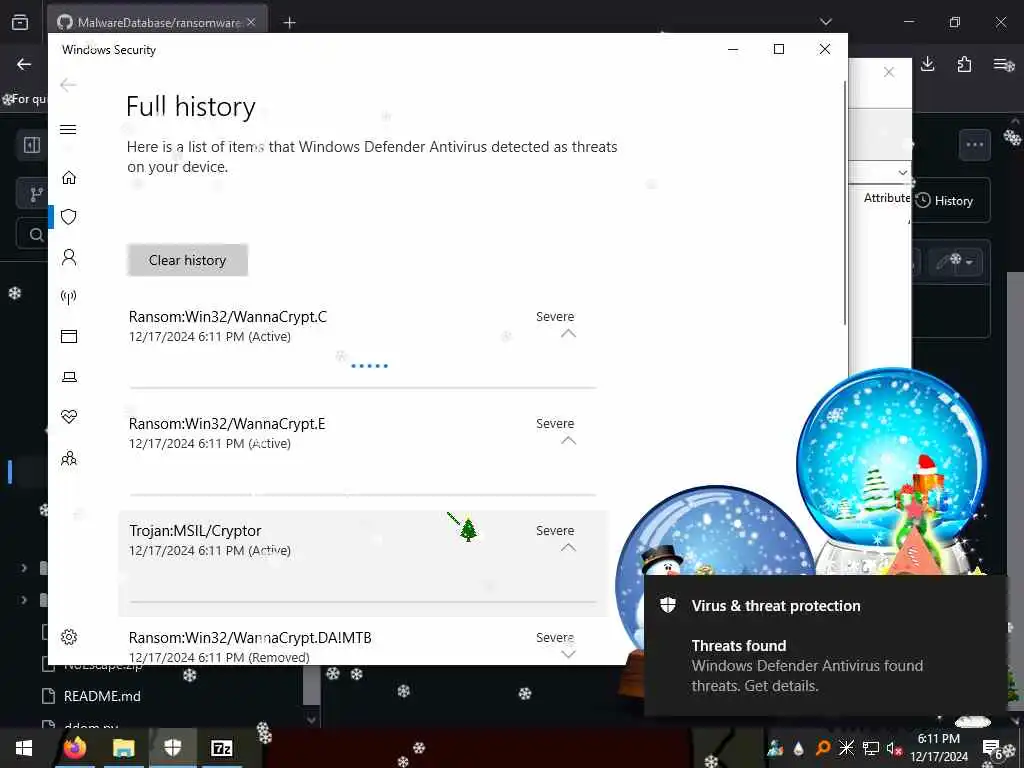Open the browser application menu
This screenshot has width=1024, height=768.
(x=1000, y=64)
